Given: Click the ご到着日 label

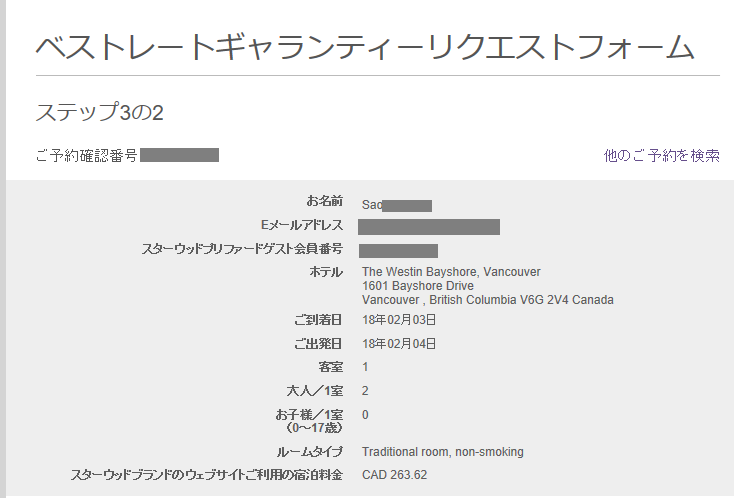Looking at the screenshot, I should 318,320.
